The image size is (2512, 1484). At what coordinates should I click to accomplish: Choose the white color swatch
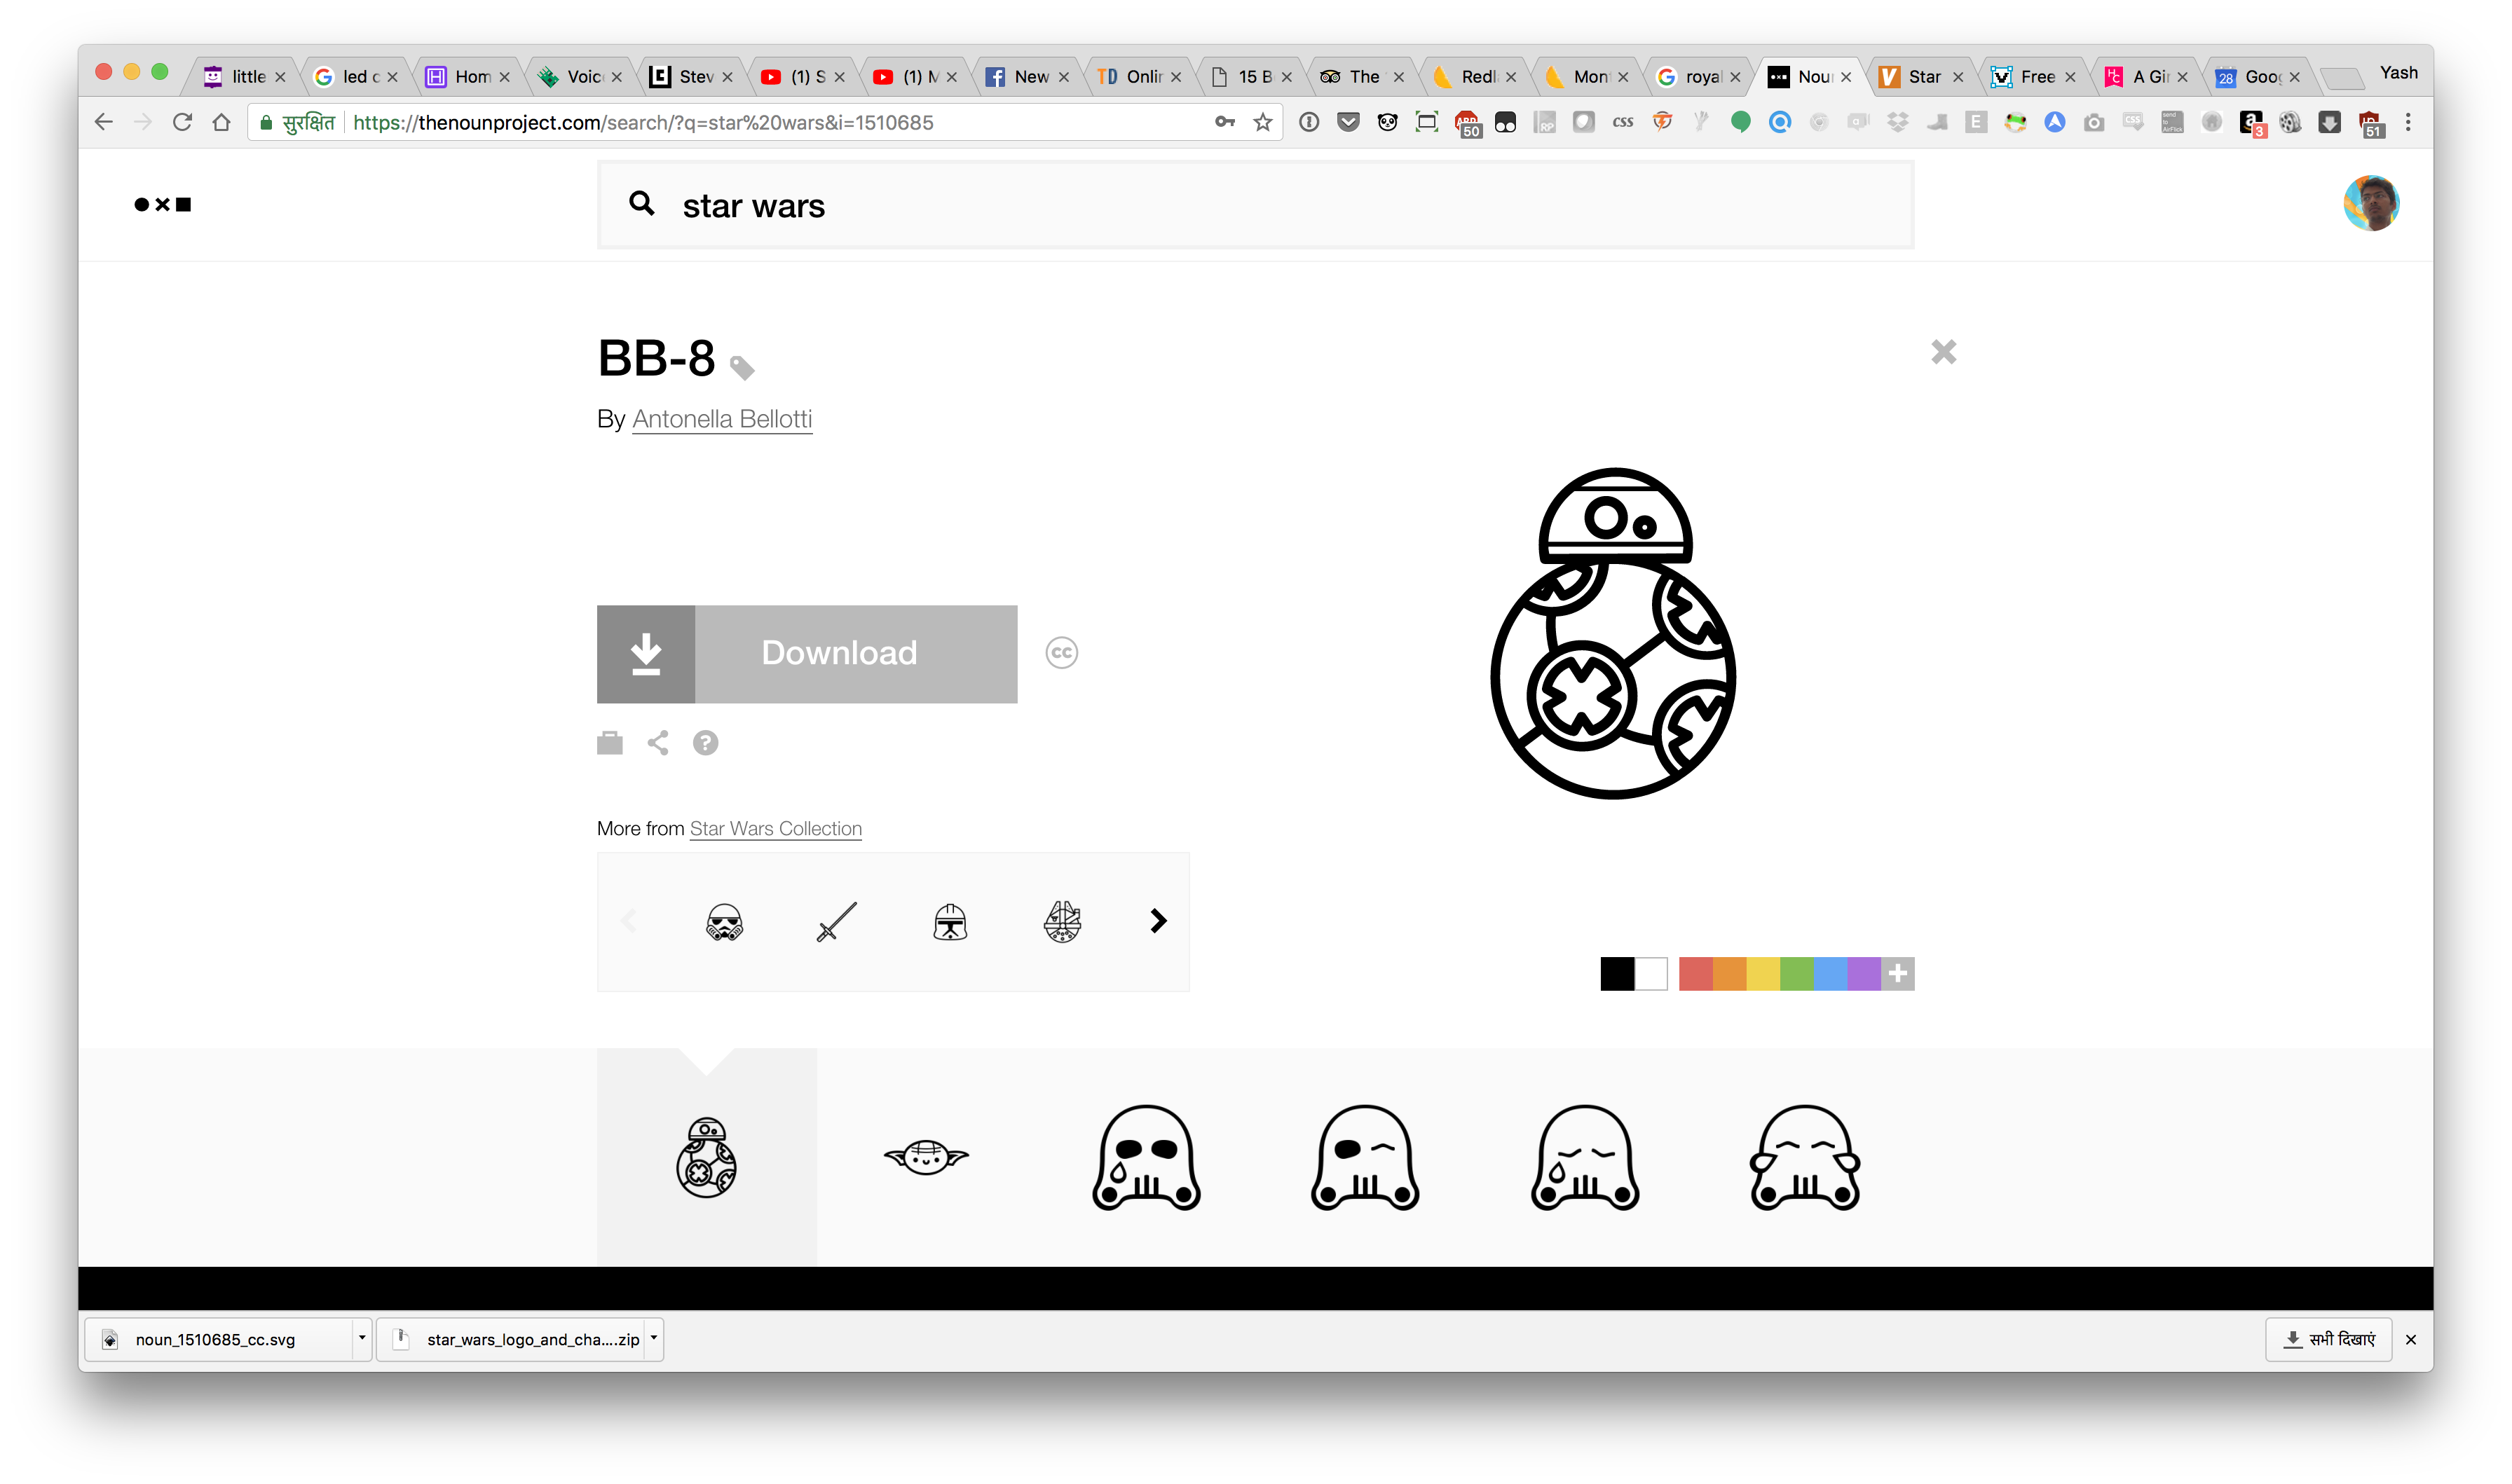(x=1651, y=973)
